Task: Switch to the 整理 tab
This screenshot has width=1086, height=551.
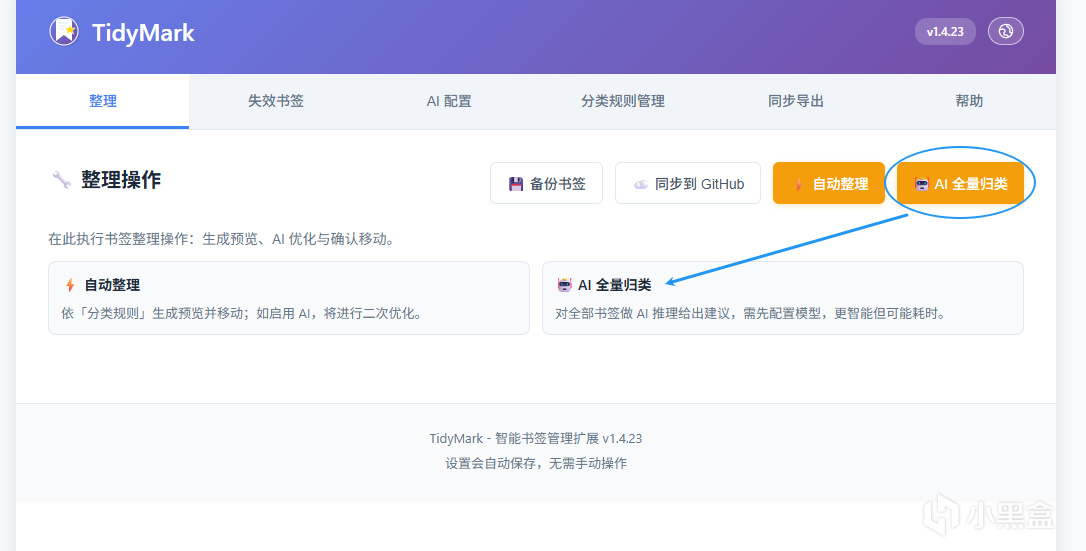Action: [103, 101]
